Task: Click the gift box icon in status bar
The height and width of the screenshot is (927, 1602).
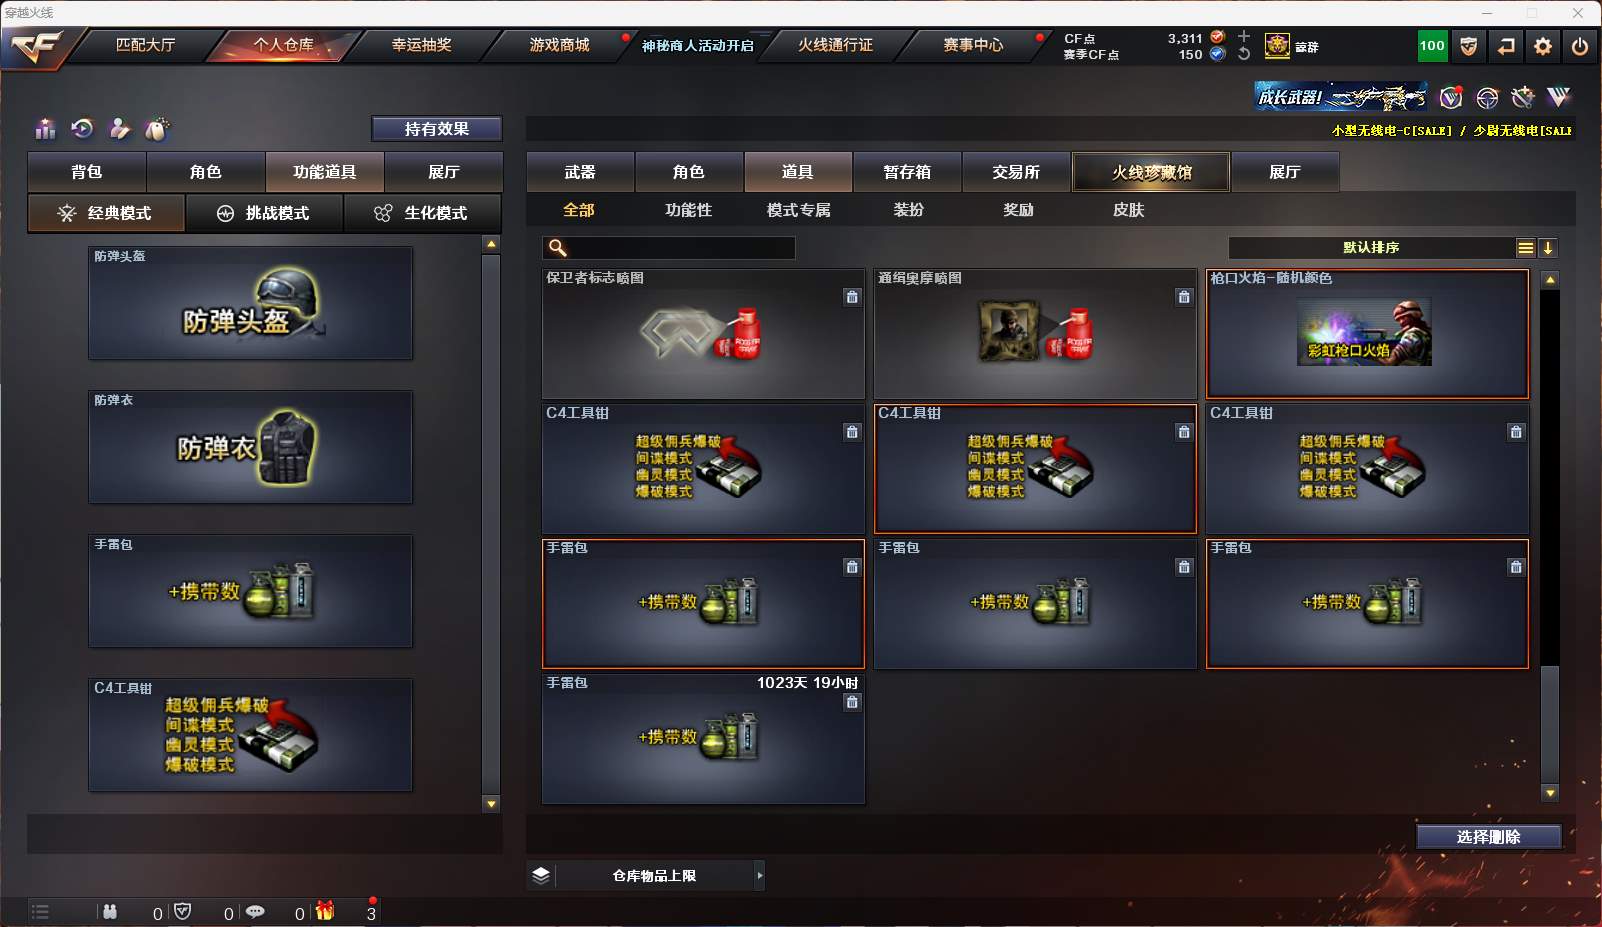Action: click(x=325, y=911)
